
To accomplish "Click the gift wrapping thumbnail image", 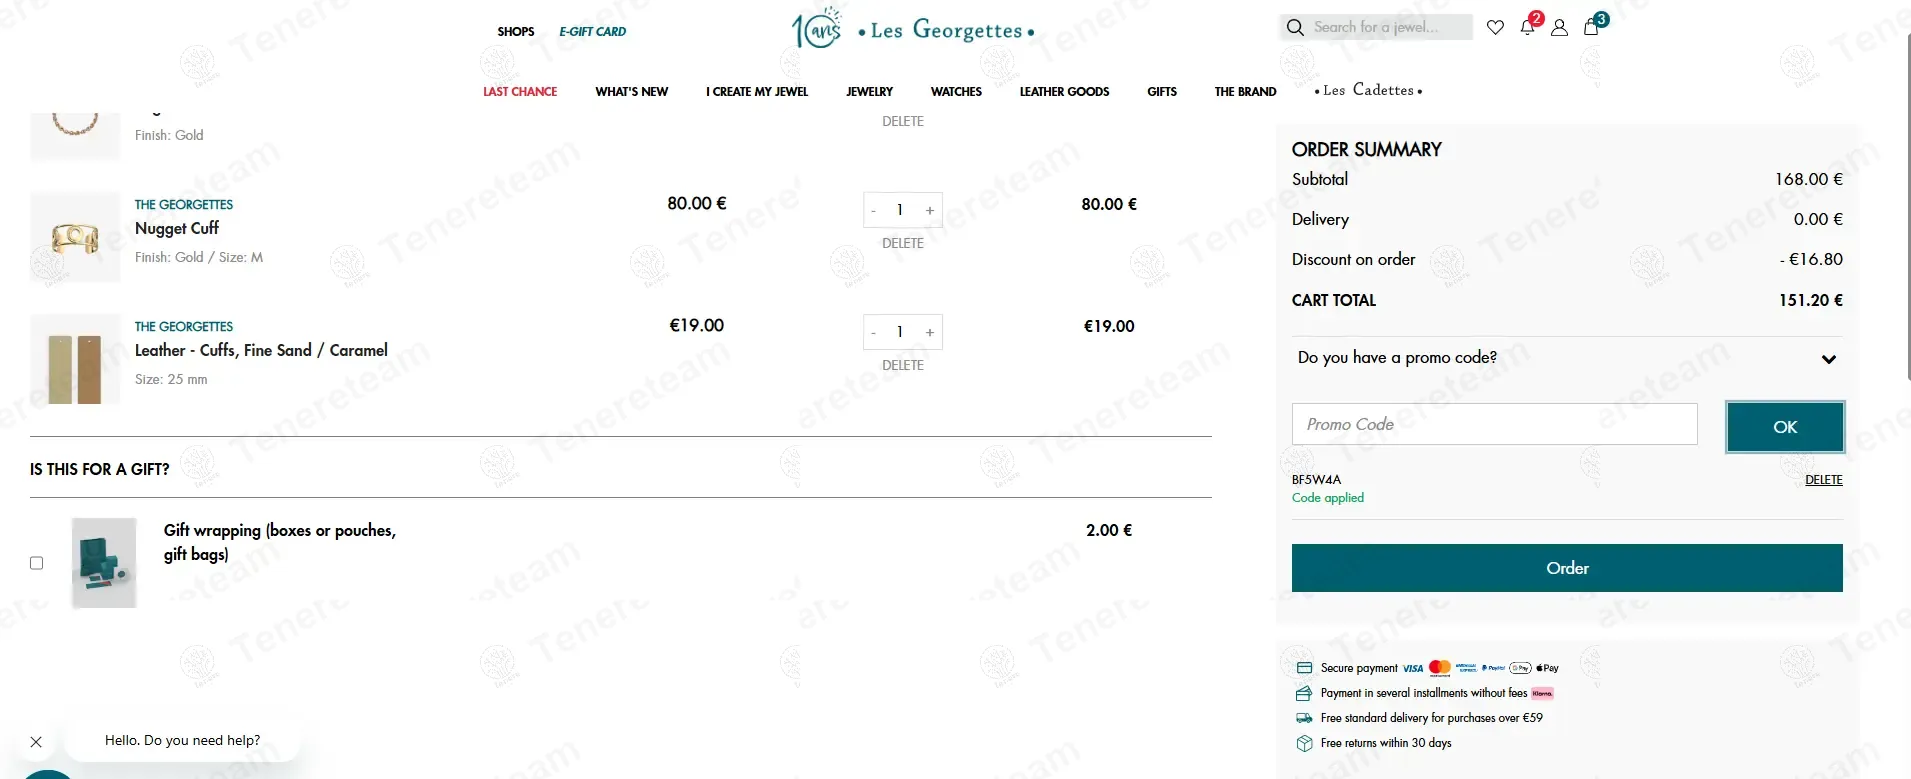I will [104, 563].
